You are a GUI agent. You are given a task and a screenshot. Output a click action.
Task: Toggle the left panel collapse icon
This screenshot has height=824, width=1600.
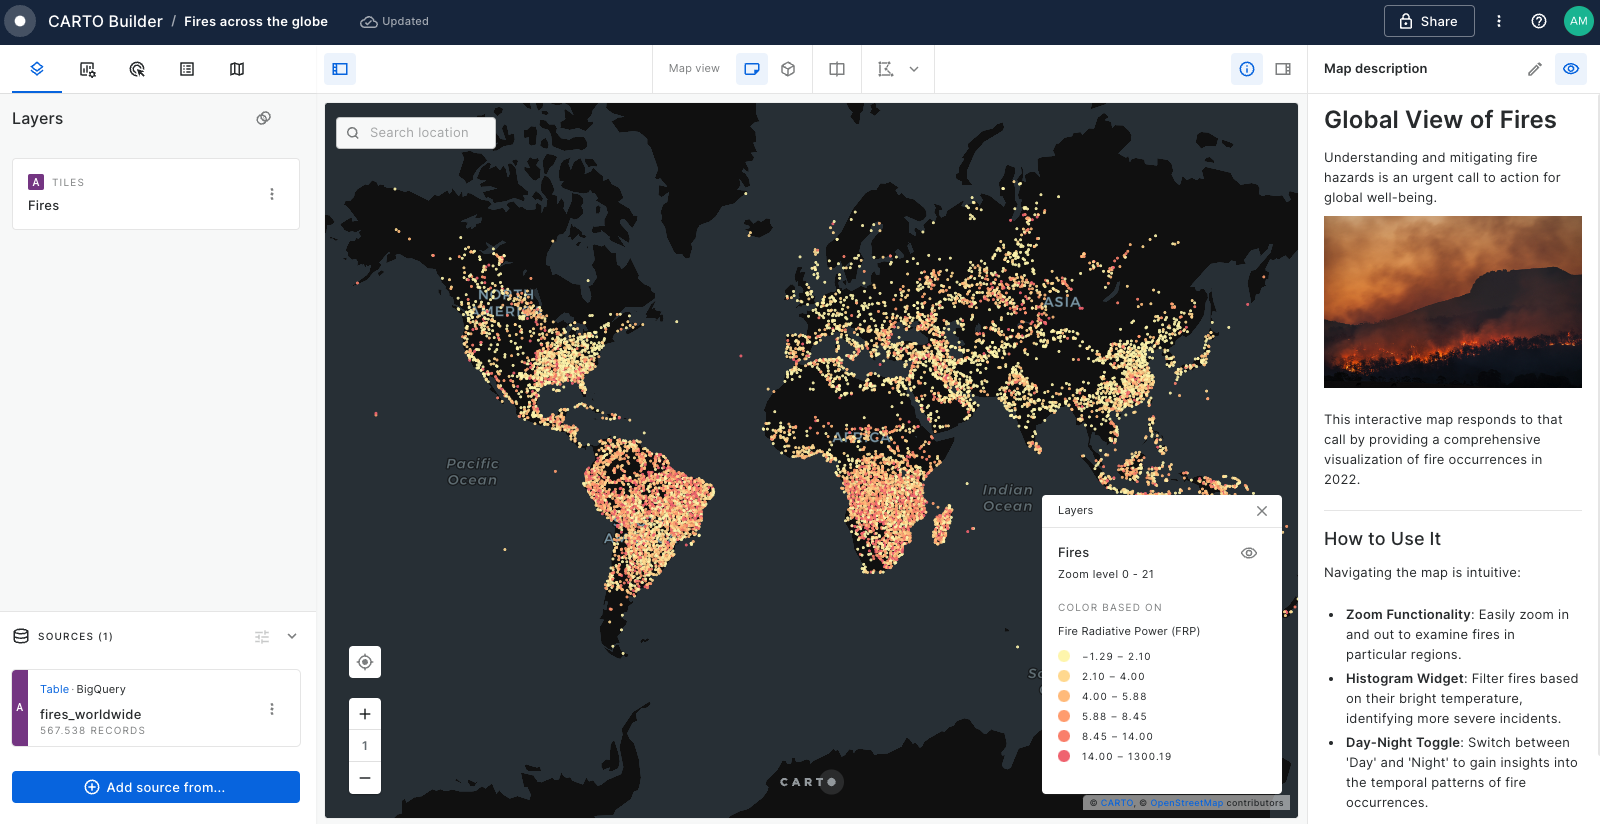pyautogui.click(x=340, y=69)
